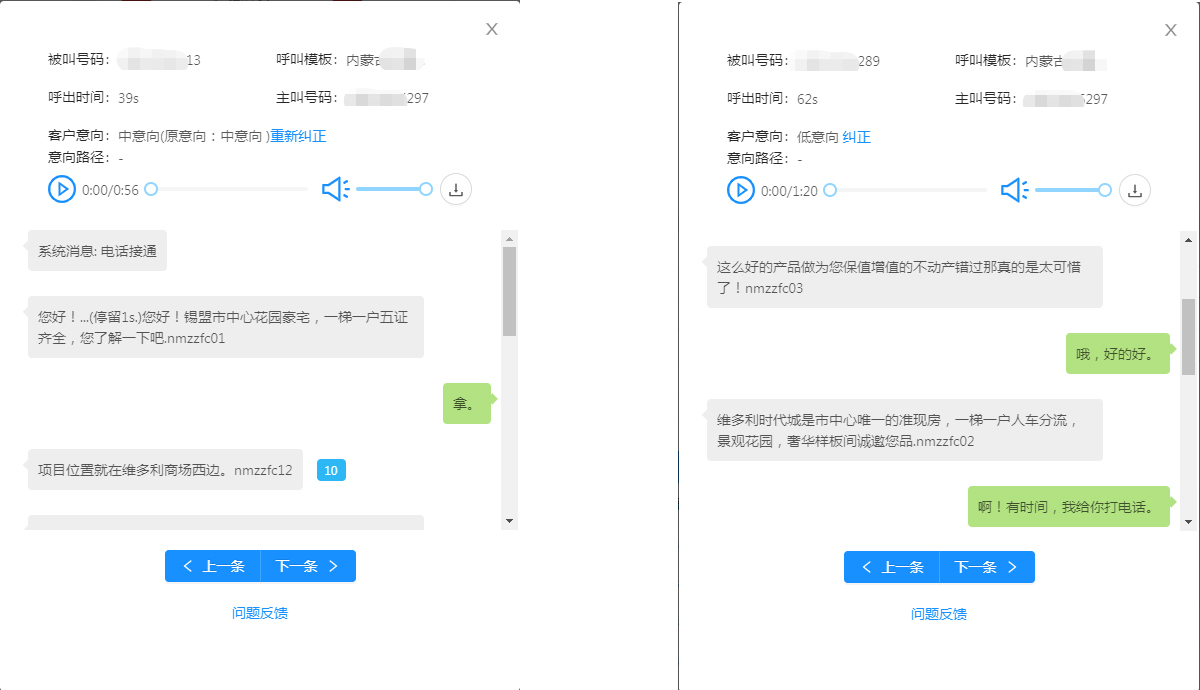Close the right call detail dialog
The width and height of the screenshot is (1200, 690).
(1170, 29)
